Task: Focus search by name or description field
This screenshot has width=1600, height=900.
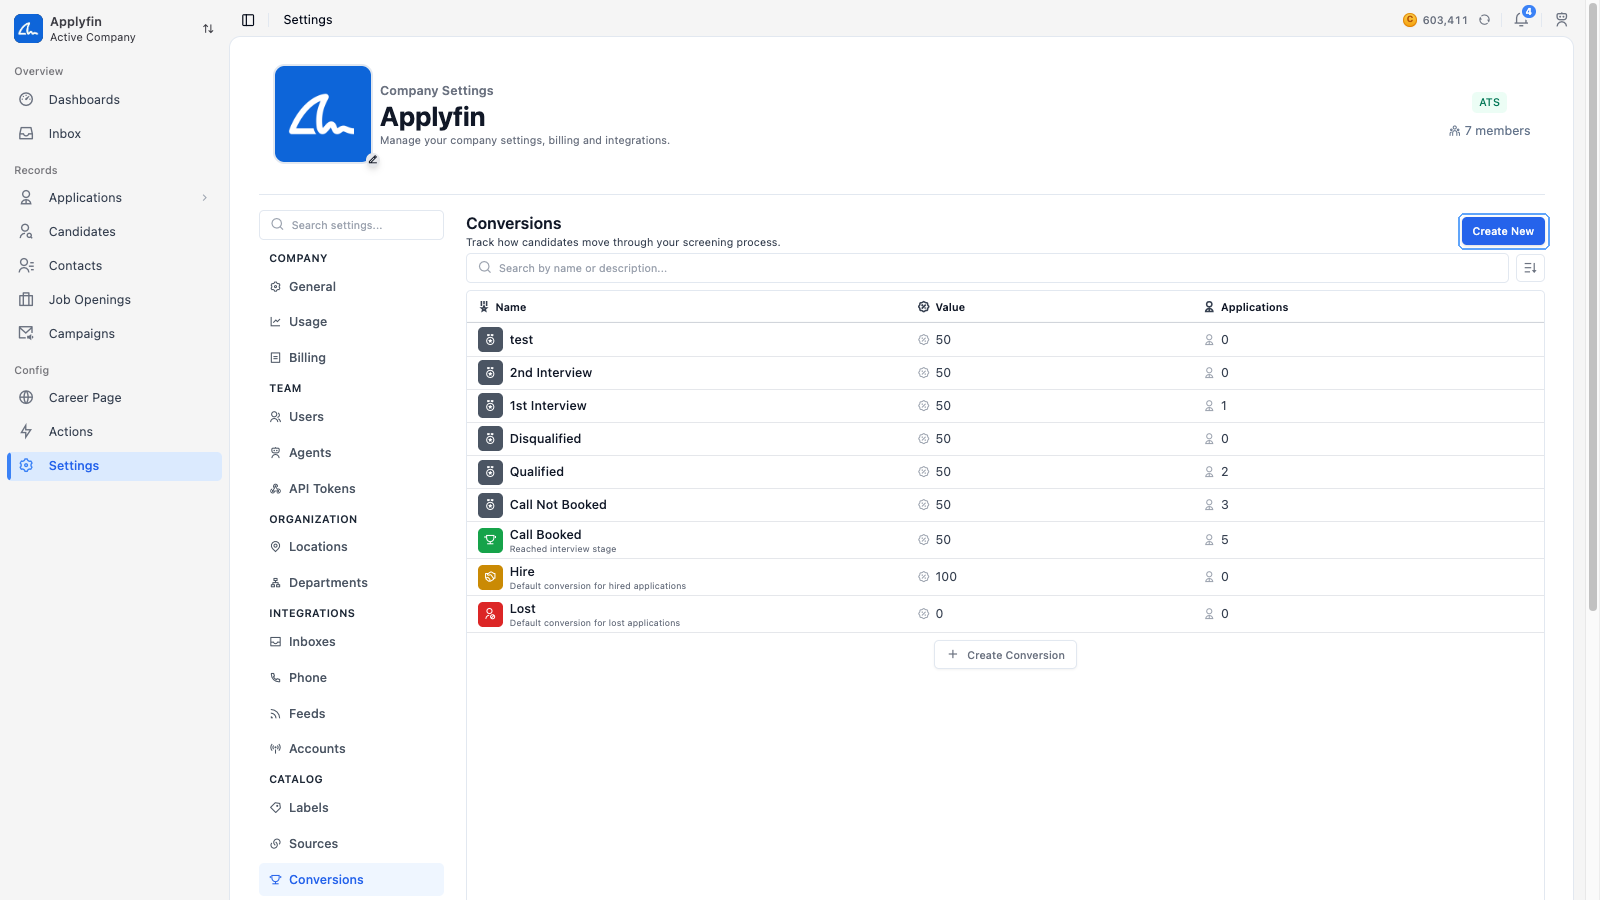Action: (987, 268)
